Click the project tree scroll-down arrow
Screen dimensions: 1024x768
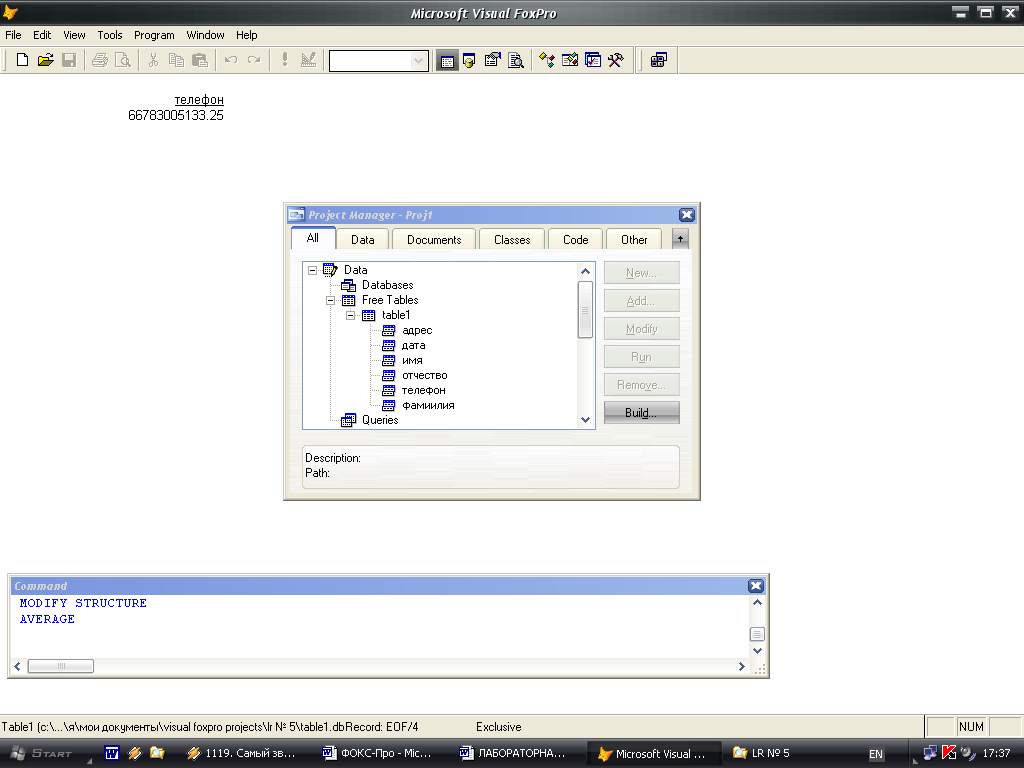[585, 420]
